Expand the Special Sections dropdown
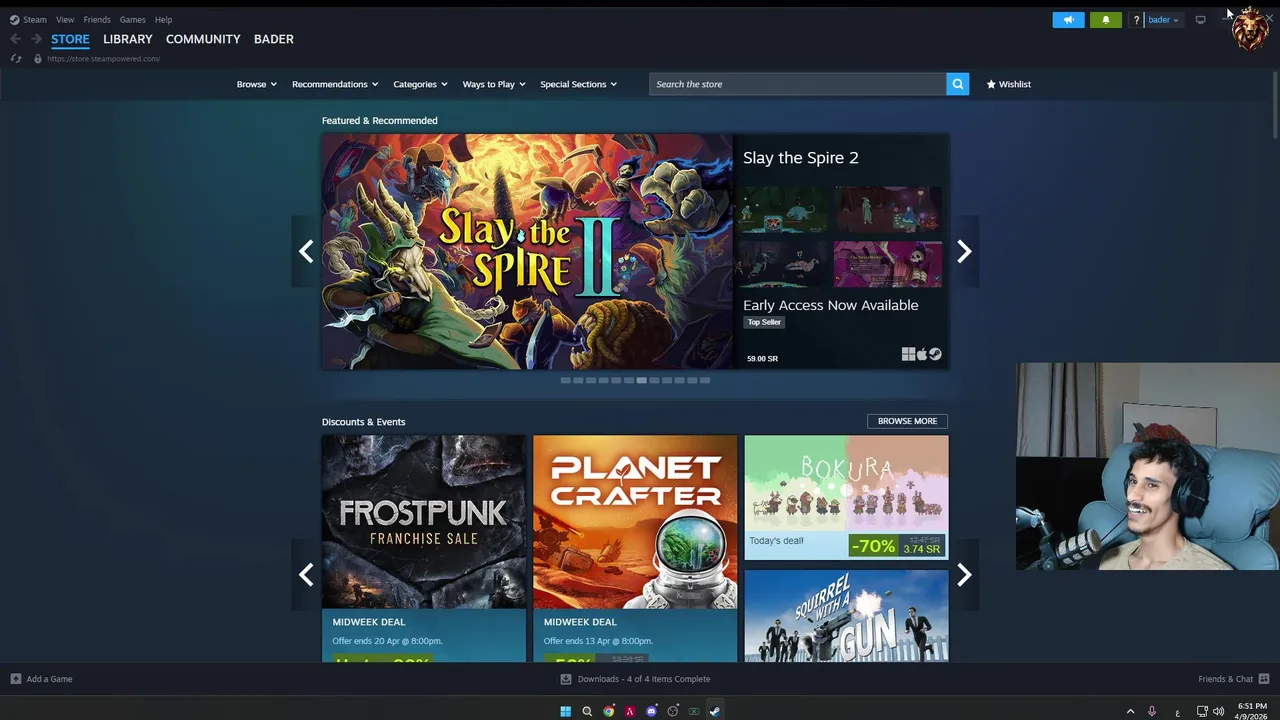Viewport: 1280px width, 720px height. pos(579,84)
